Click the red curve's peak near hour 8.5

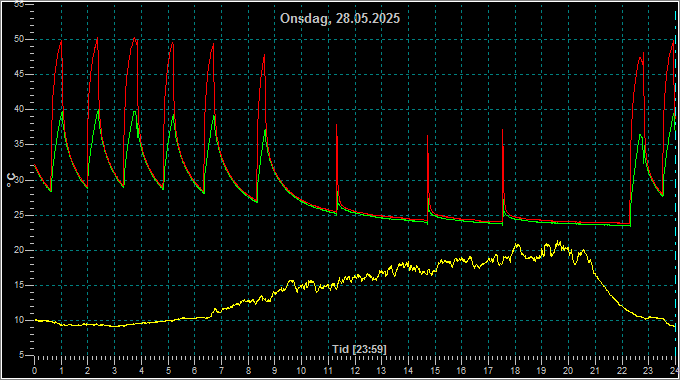coord(264,55)
